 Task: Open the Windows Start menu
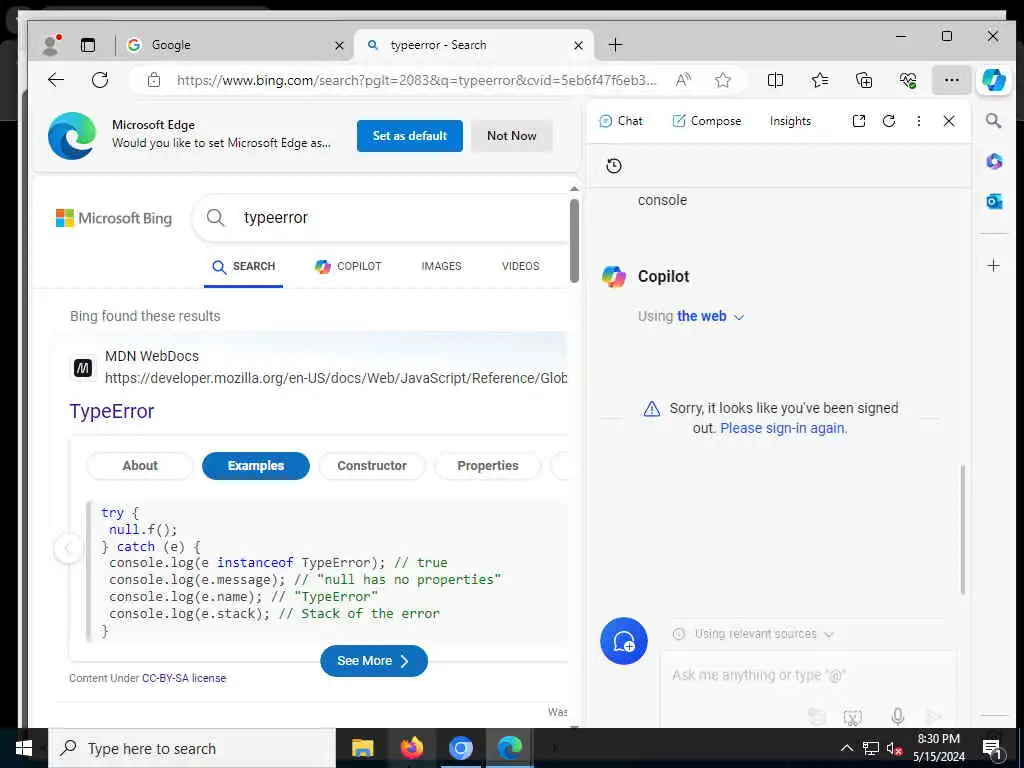[x=24, y=748]
